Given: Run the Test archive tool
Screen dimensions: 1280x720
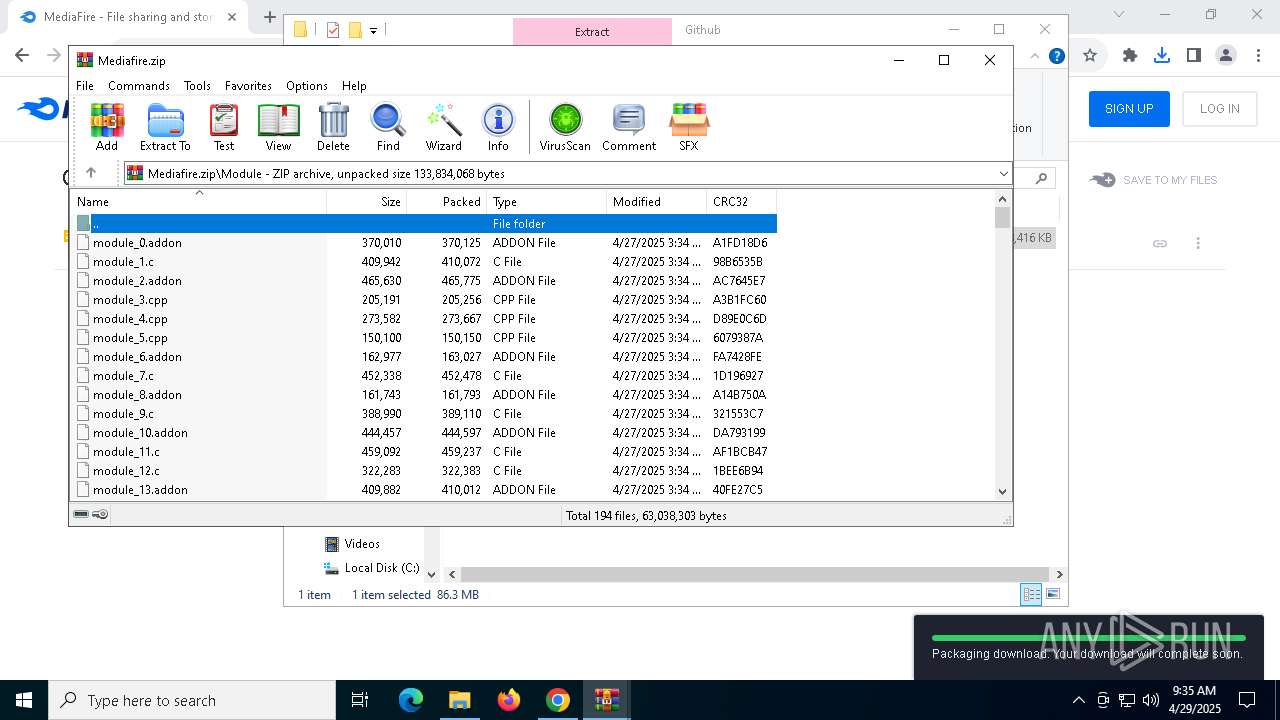Looking at the screenshot, I should pyautogui.click(x=224, y=127).
